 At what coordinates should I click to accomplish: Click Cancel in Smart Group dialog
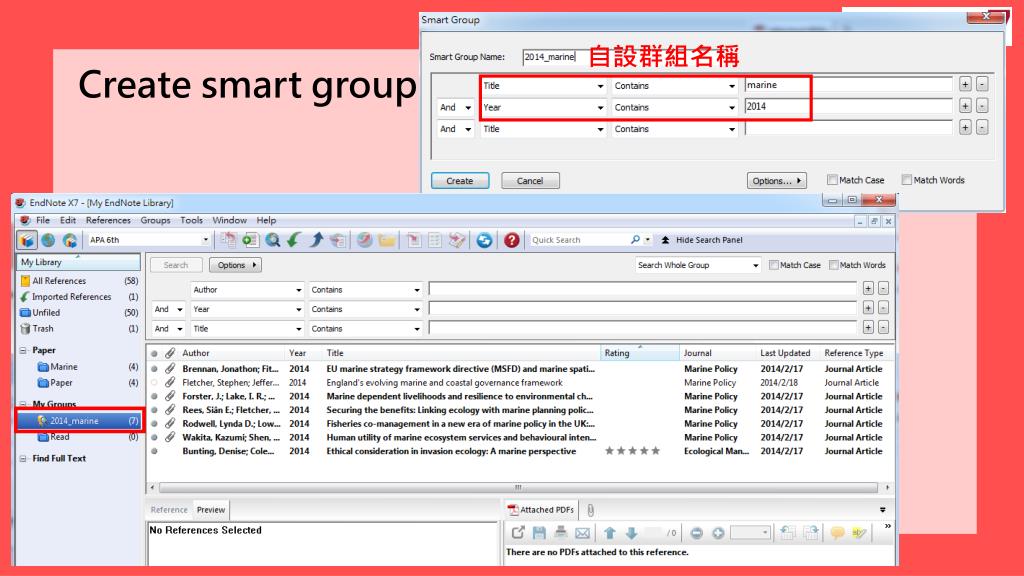tap(530, 181)
